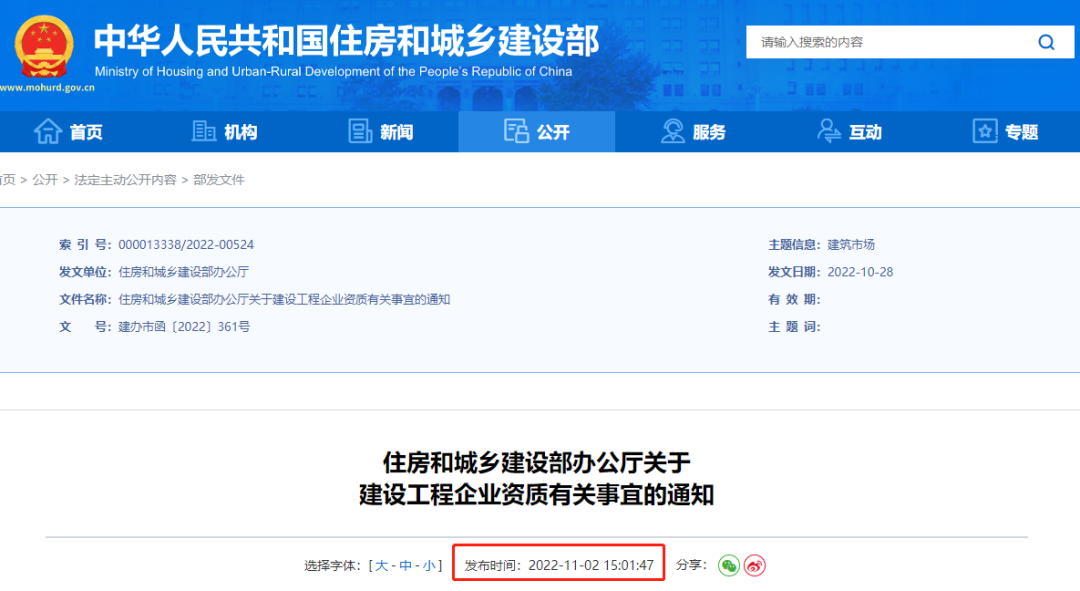Screen dimensions: 1080x591
Task: Open the 互动 nav label
Action: point(866,132)
